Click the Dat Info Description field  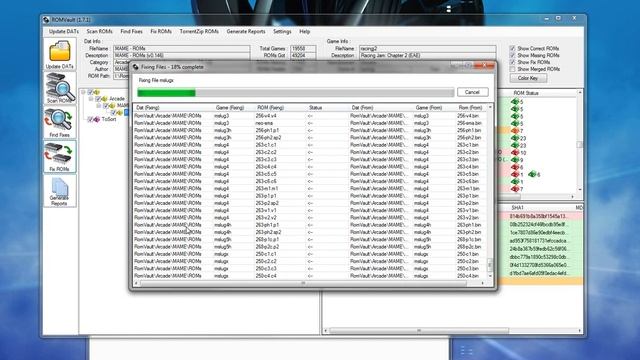[x=181, y=56]
